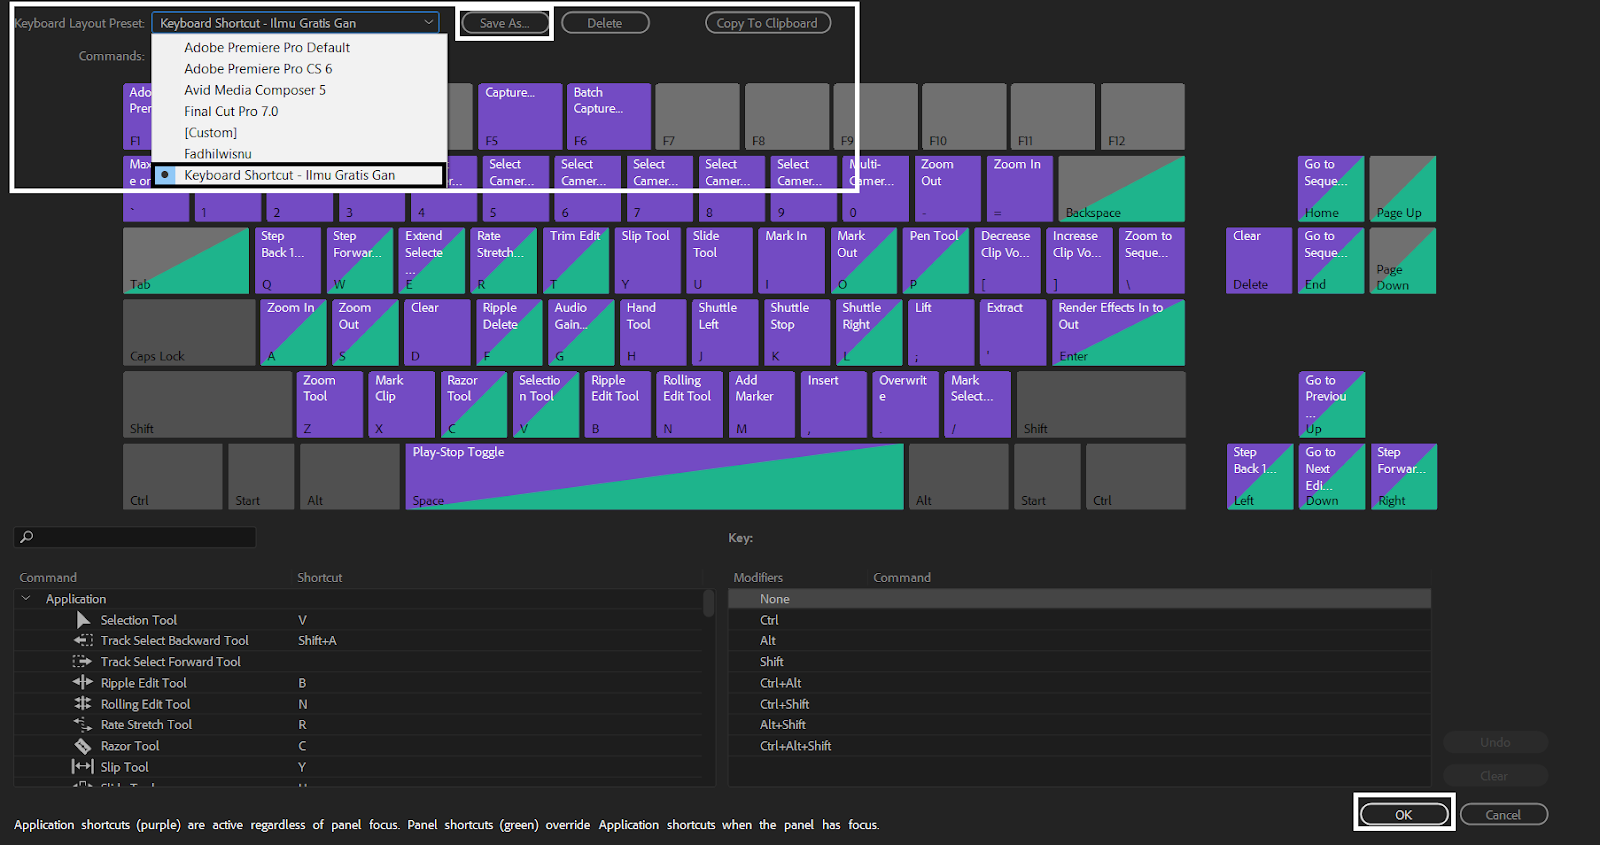Image resolution: width=1600 pixels, height=845 pixels.
Task: Click the Capture F5 key
Action: click(519, 117)
